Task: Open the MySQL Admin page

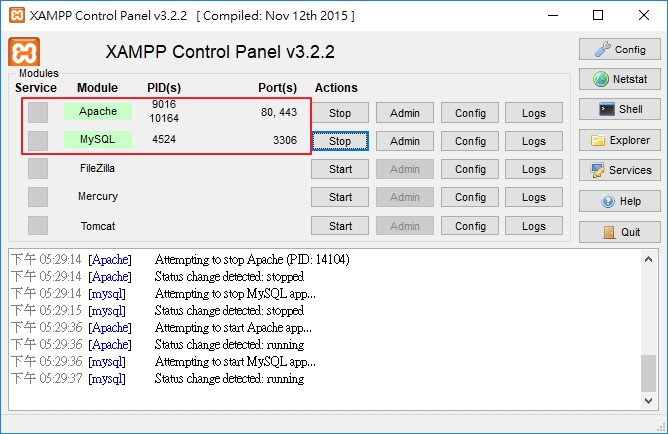Action: pyautogui.click(x=405, y=141)
